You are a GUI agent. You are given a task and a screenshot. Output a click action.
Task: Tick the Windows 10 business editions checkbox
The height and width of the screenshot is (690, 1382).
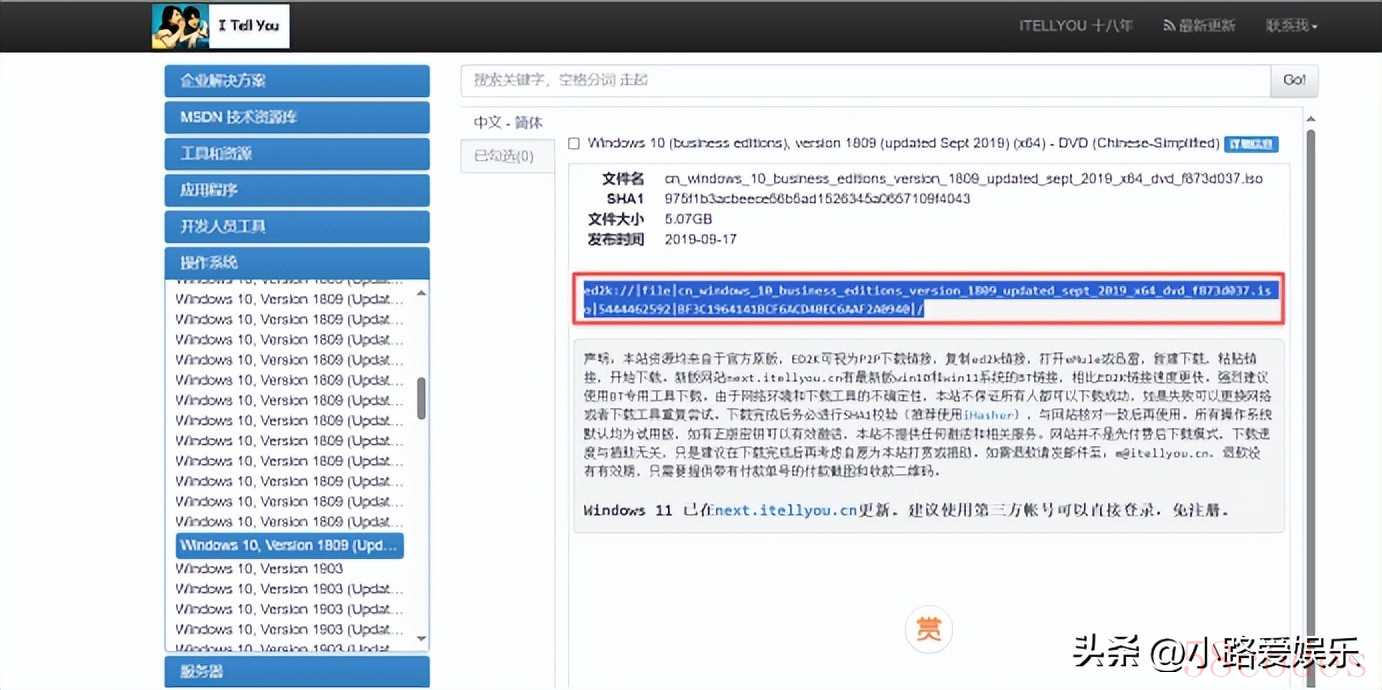(x=574, y=144)
